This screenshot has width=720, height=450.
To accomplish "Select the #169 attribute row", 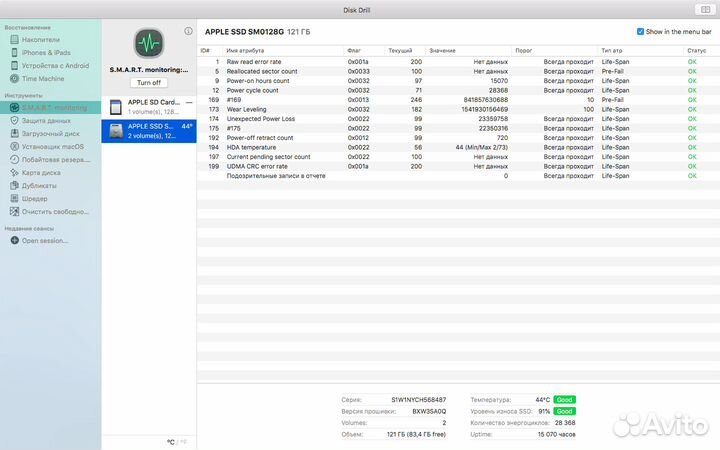I will (458, 100).
